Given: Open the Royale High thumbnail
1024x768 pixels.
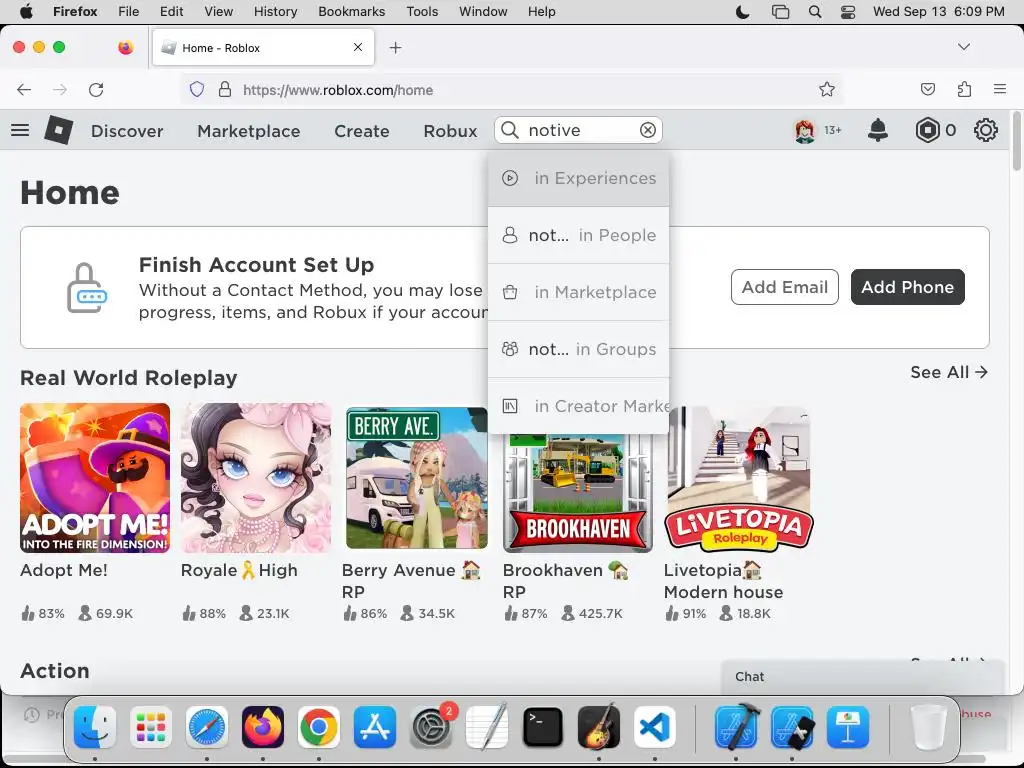Looking at the screenshot, I should pyautogui.click(x=256, y=478).
